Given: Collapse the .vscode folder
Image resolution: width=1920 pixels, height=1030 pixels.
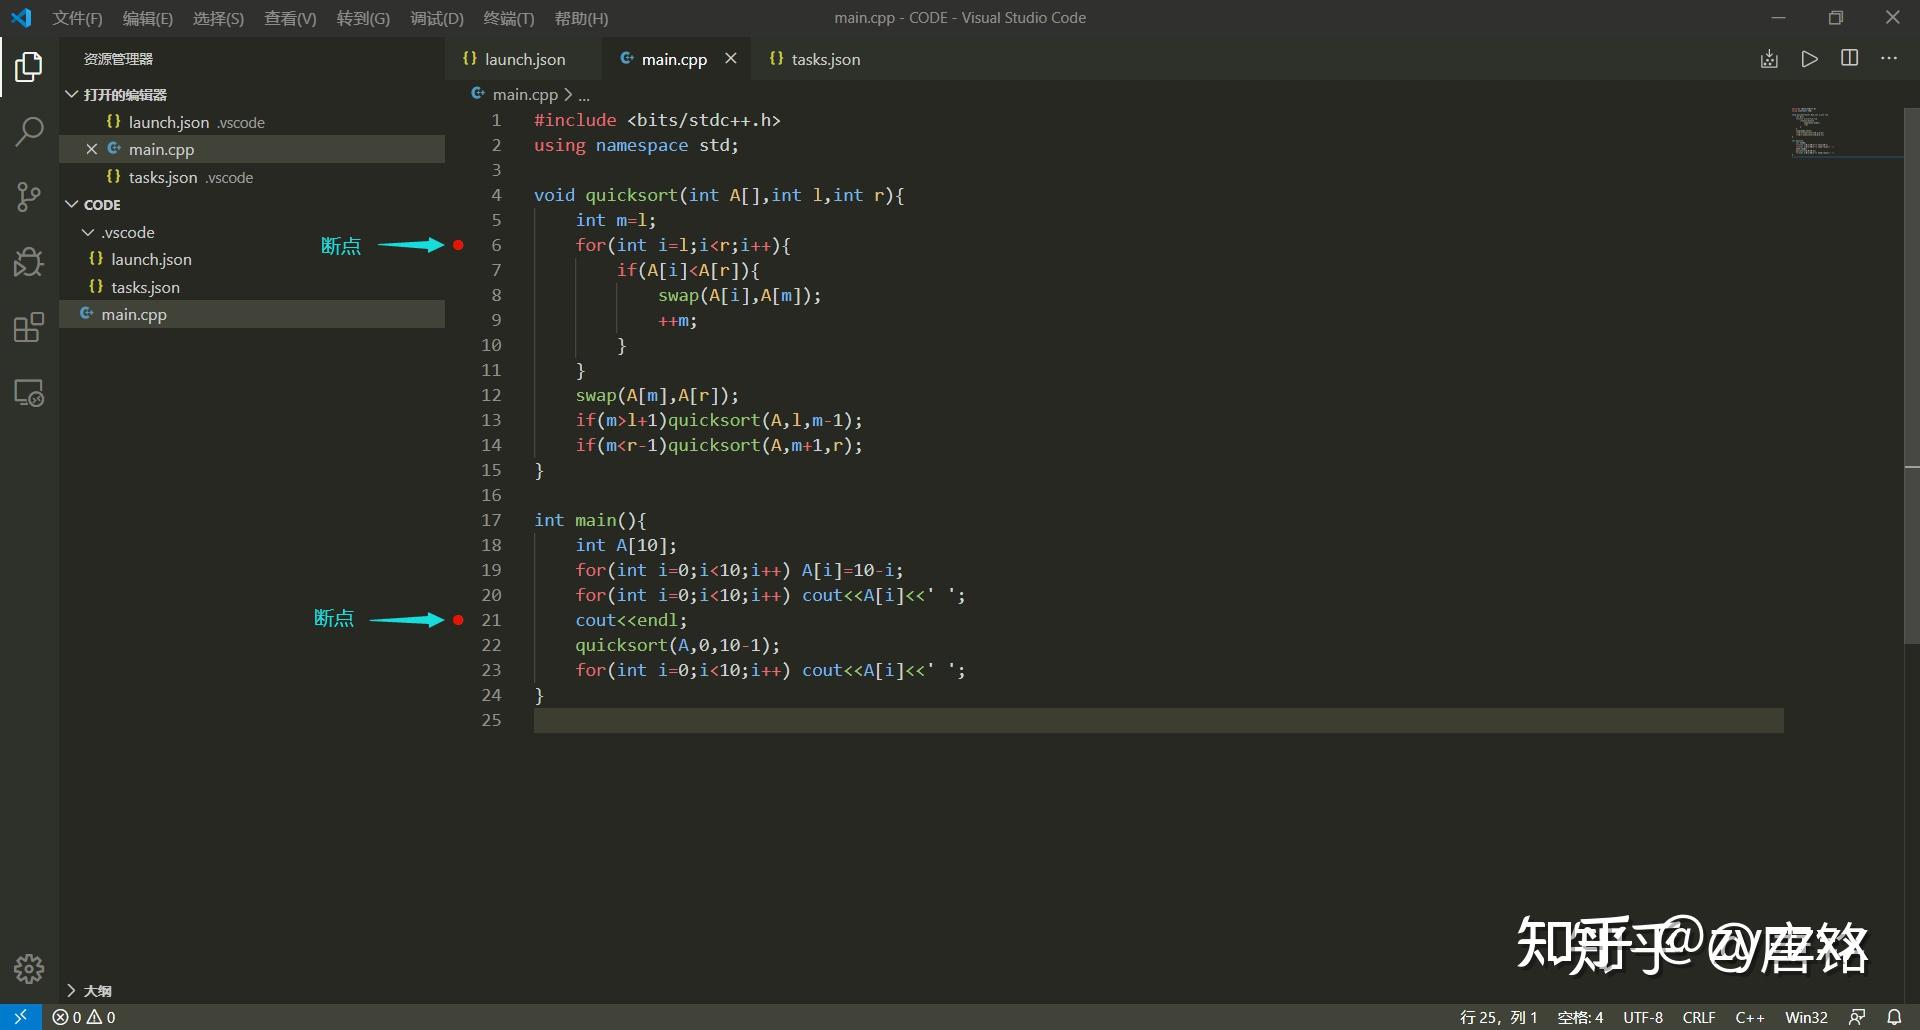Looking at the screenshot, I should pos(88,232).
